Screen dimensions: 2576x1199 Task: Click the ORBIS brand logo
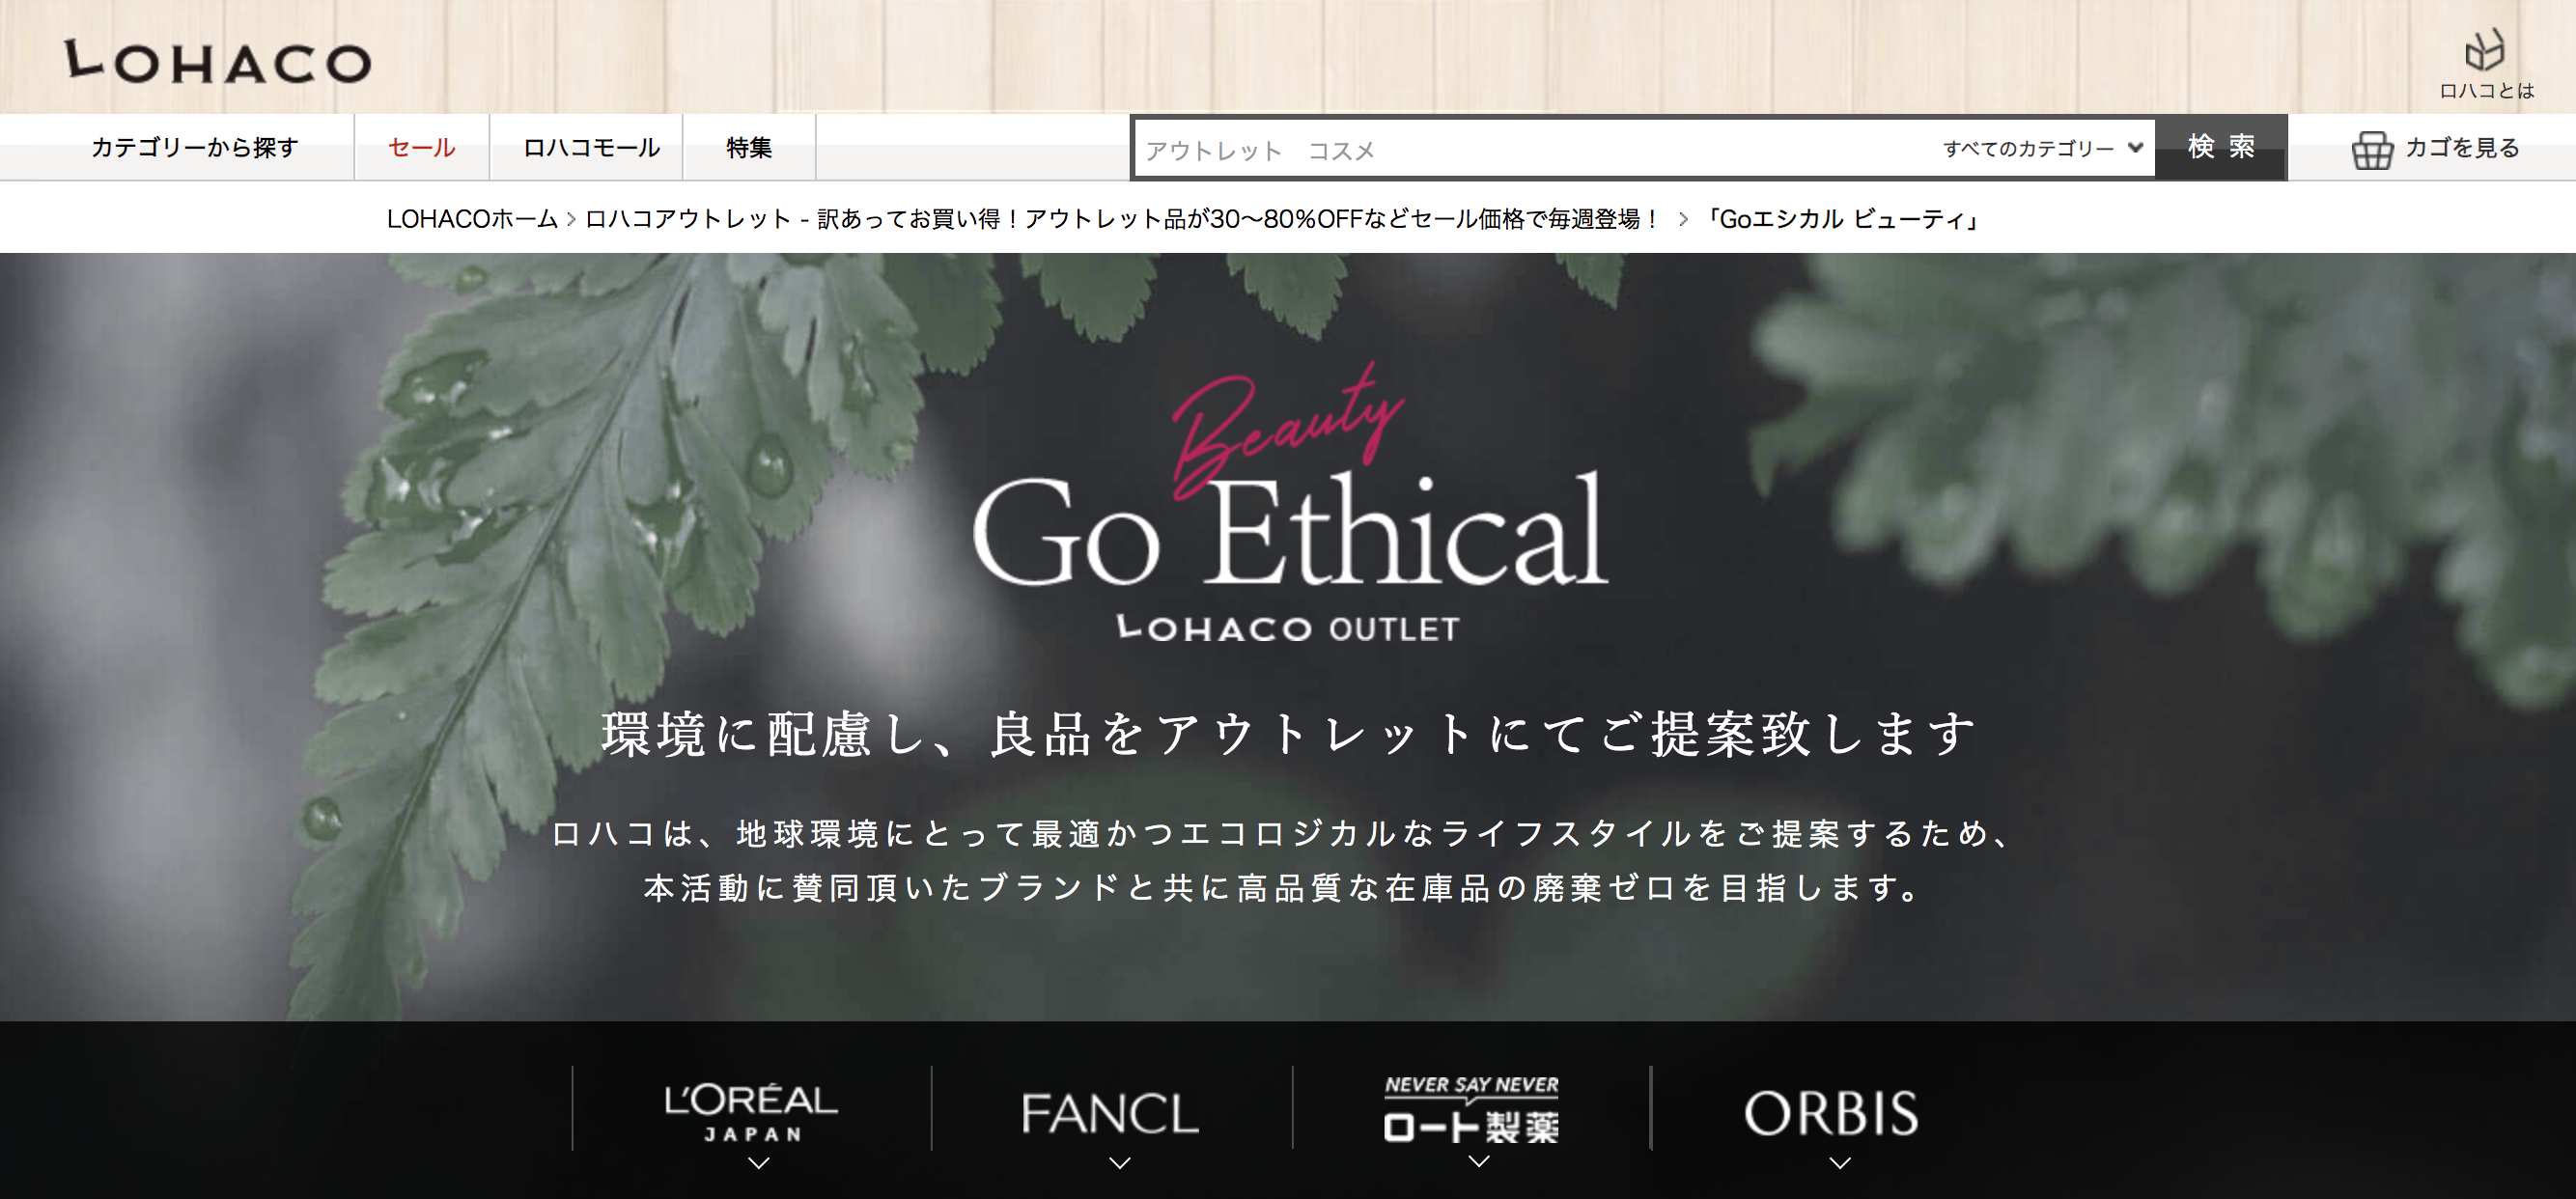click(1831, 1113)
